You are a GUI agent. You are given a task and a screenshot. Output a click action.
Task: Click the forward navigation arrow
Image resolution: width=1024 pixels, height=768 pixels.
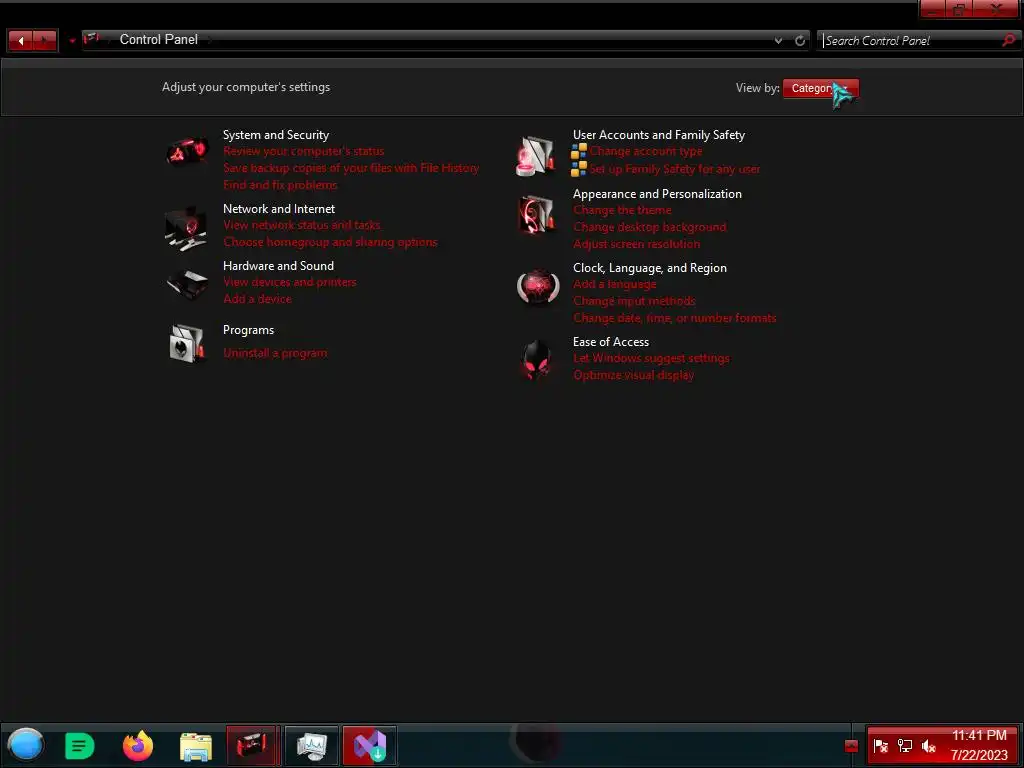tap(44, 40)
